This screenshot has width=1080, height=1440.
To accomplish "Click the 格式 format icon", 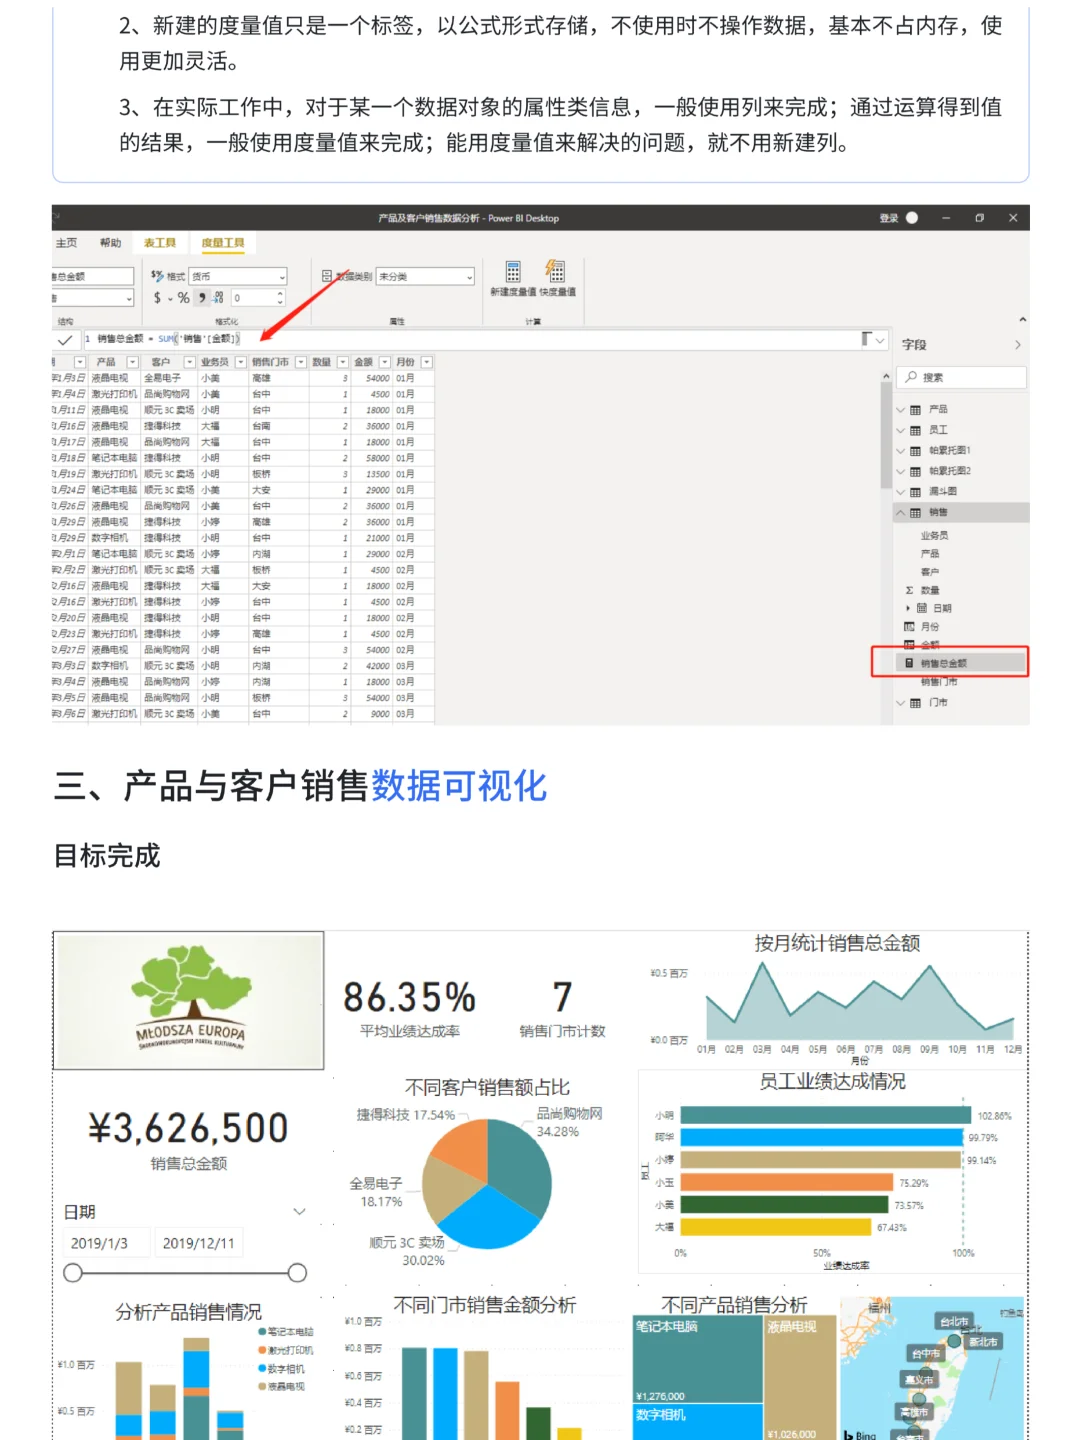I will click(157, 276).
